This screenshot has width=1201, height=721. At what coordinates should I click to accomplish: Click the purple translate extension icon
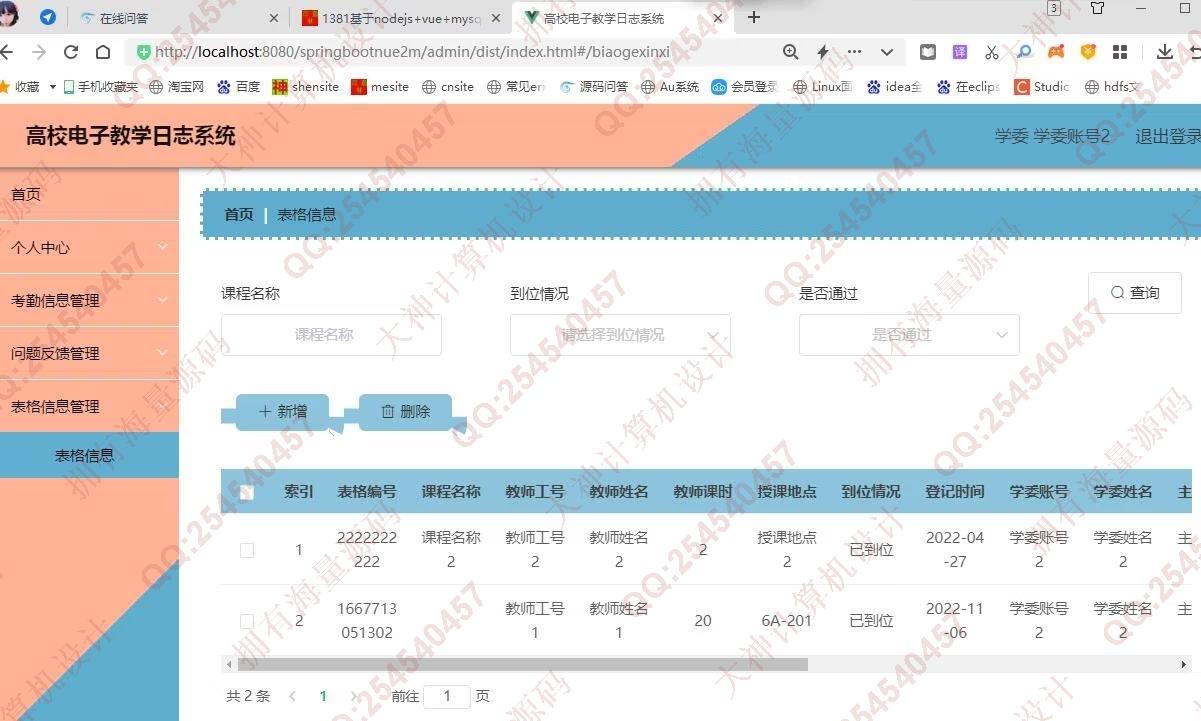960,52
